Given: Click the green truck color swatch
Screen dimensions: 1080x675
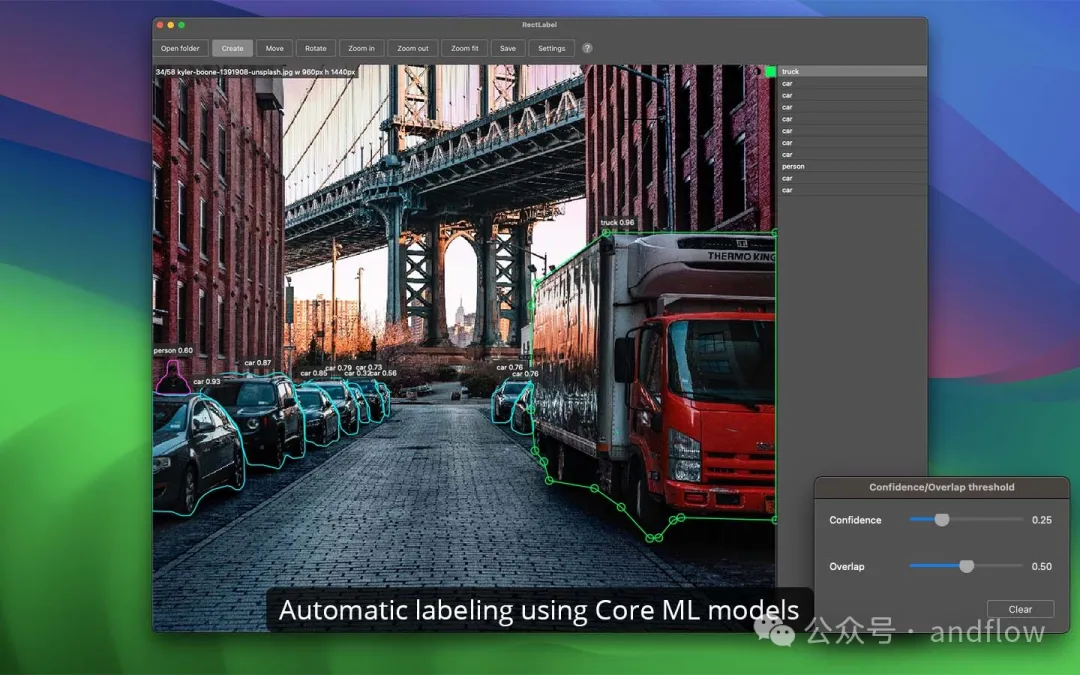Looking at the screenshot, I should pyautogui.click(x=770, y=72).
